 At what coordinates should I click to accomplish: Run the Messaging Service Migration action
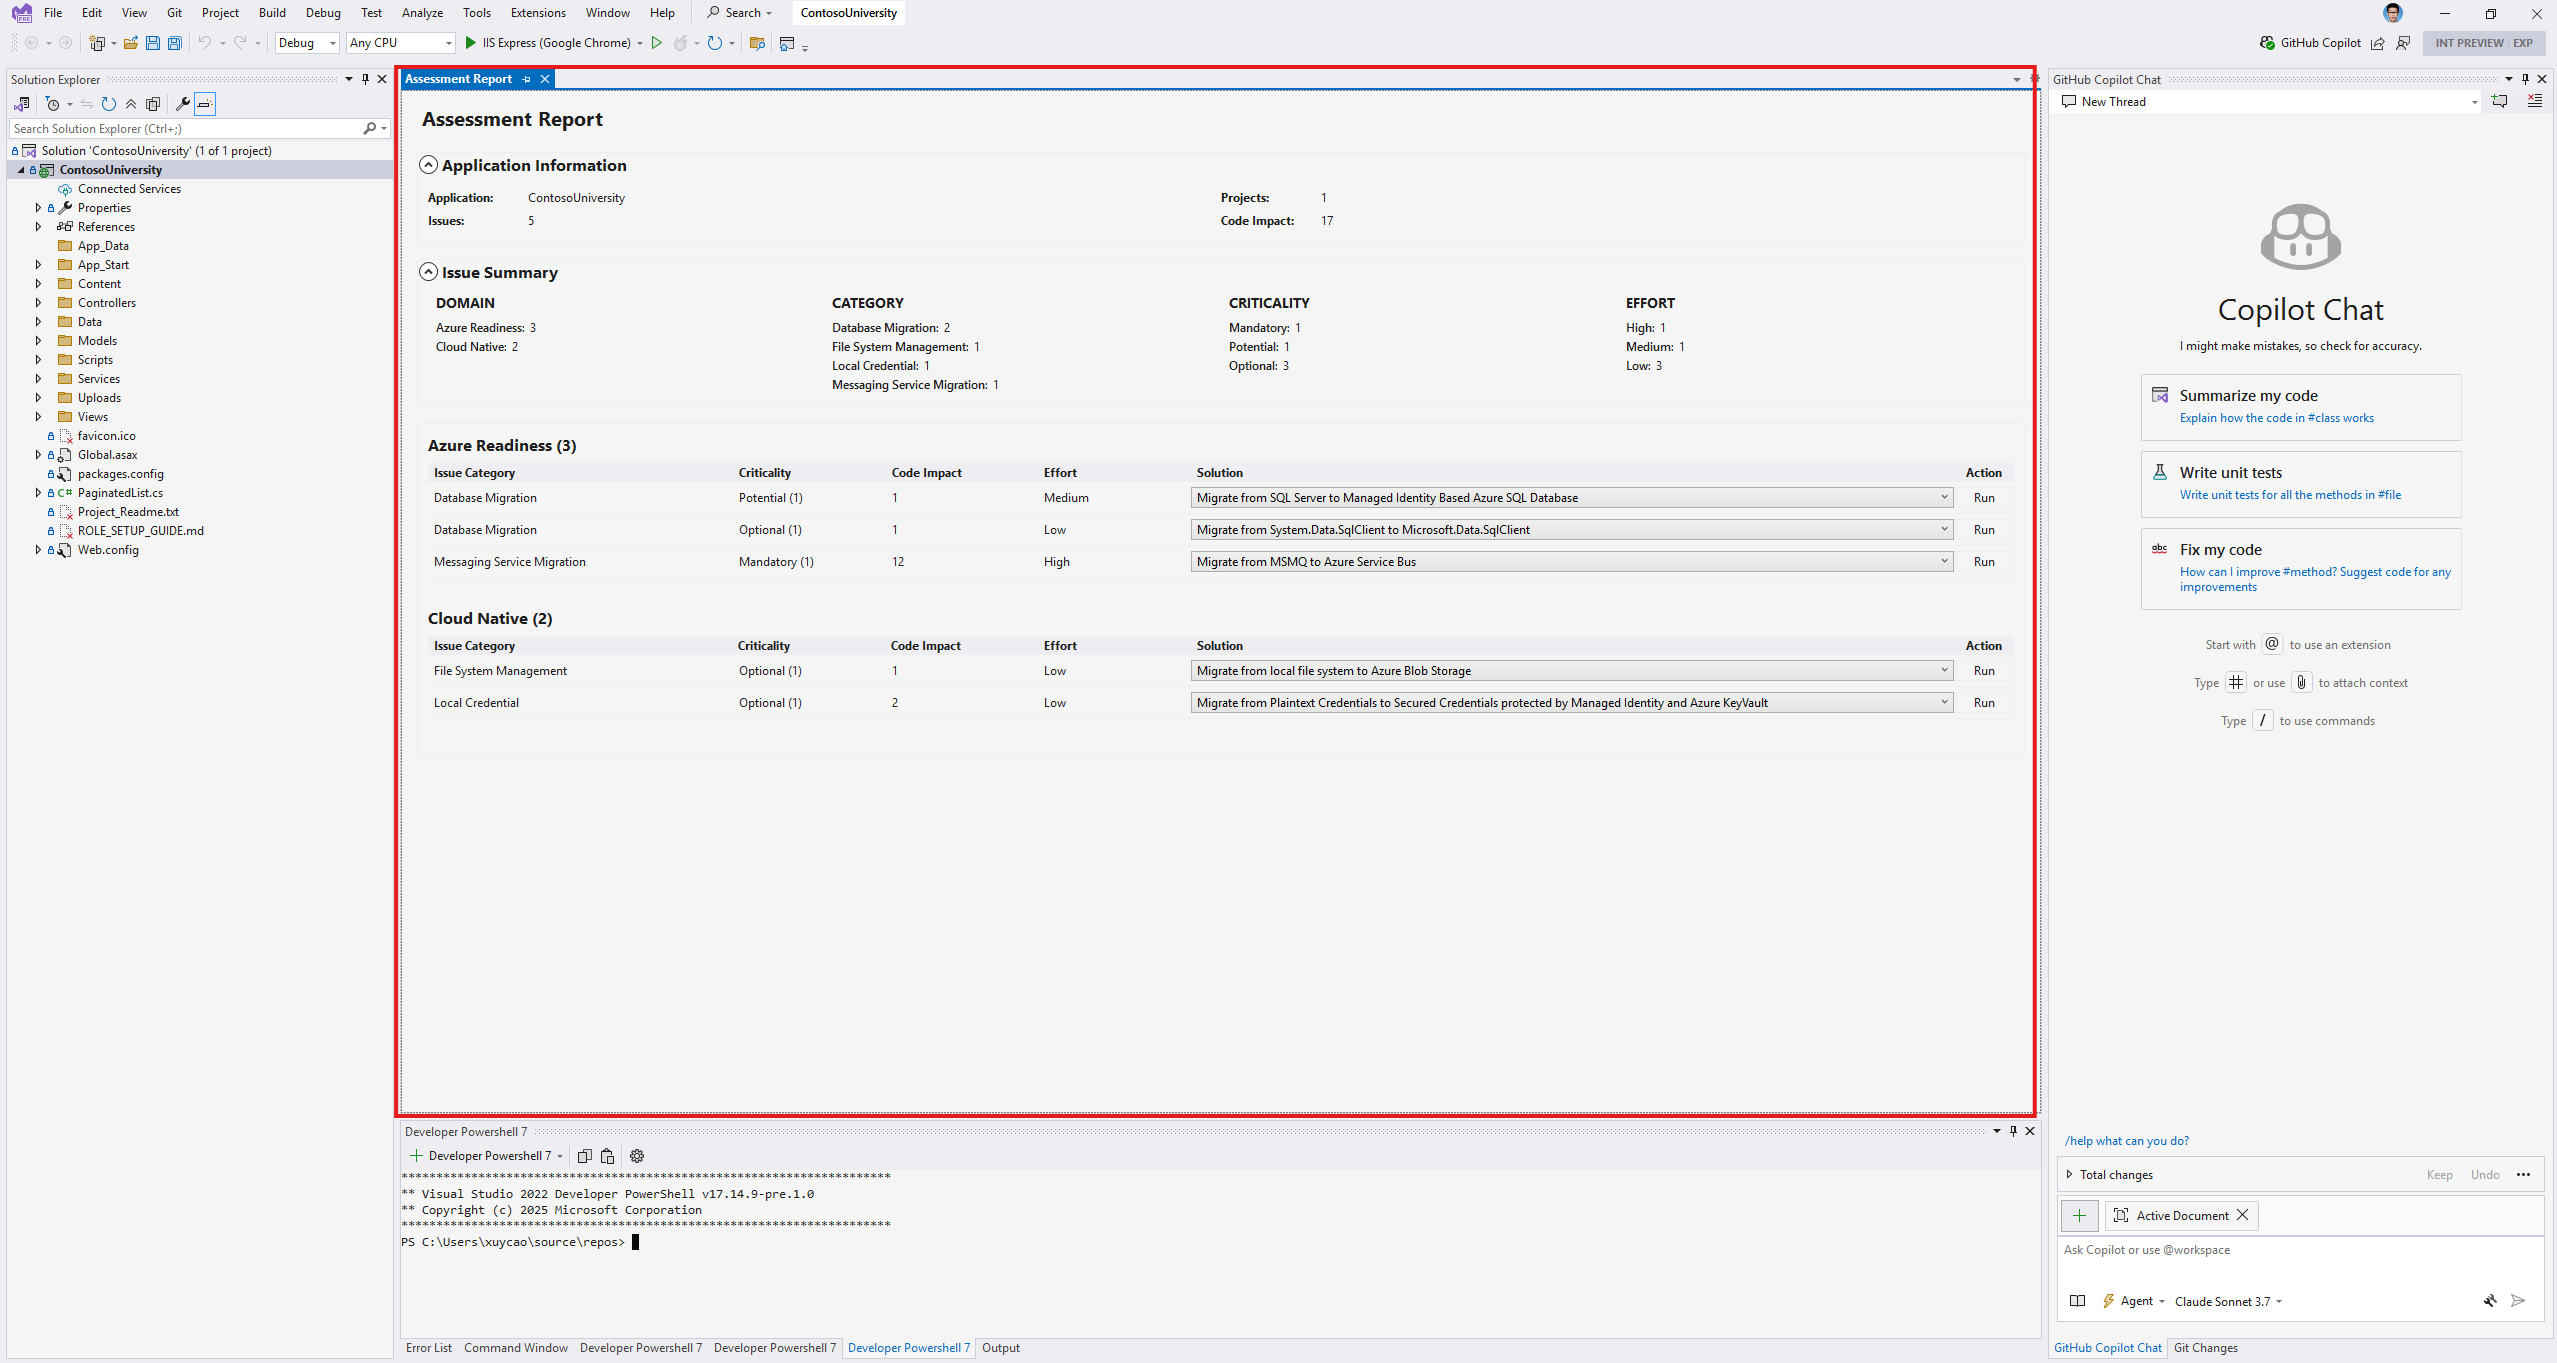click(1984, 562)
